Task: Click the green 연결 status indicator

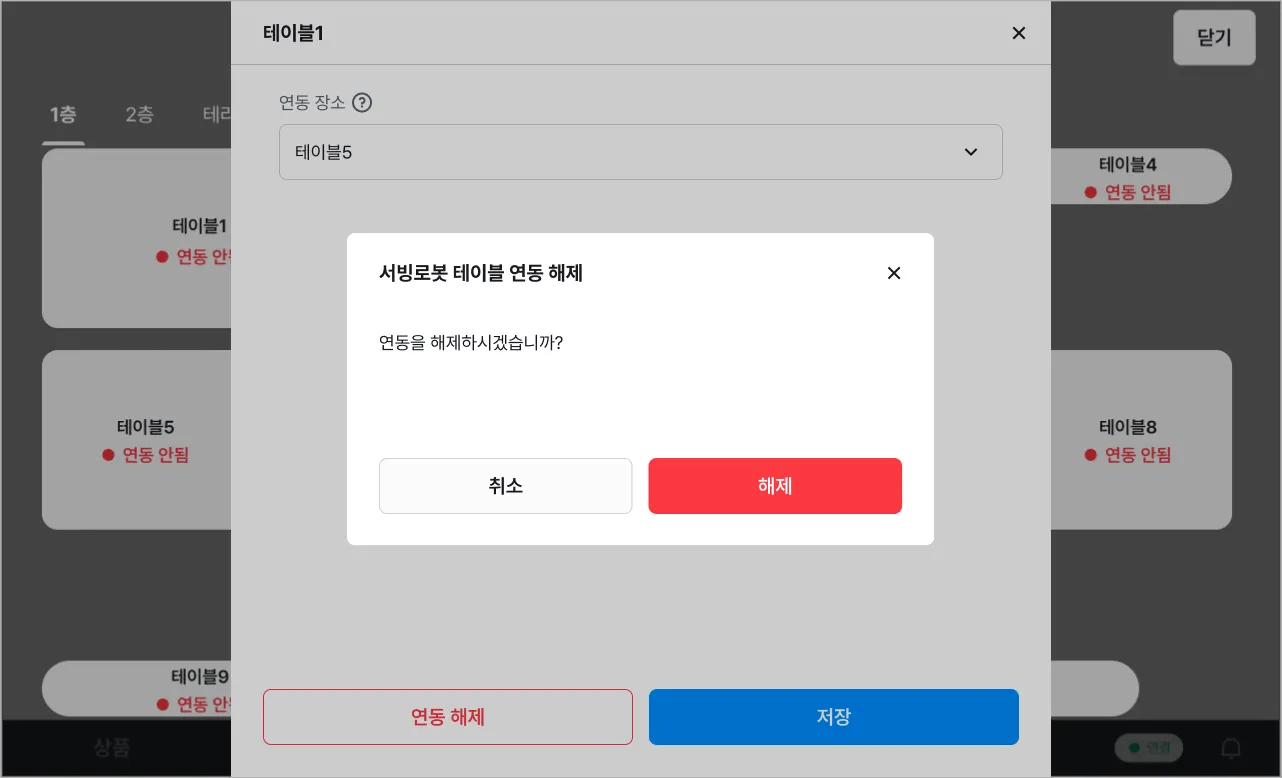Action: tap(1149, 748)
